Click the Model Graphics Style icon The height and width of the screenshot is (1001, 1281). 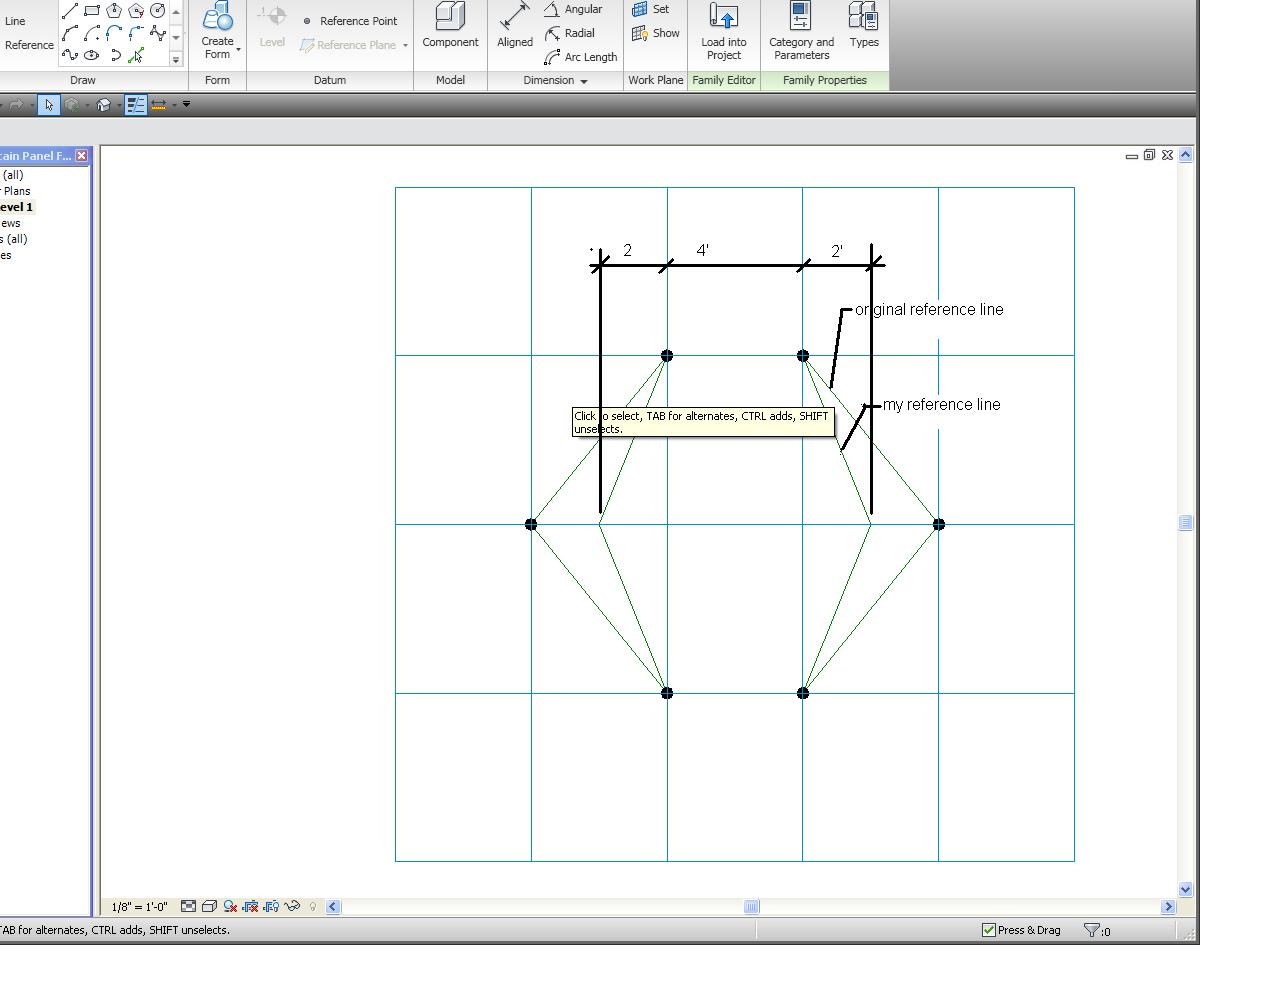tap(209, 907)
